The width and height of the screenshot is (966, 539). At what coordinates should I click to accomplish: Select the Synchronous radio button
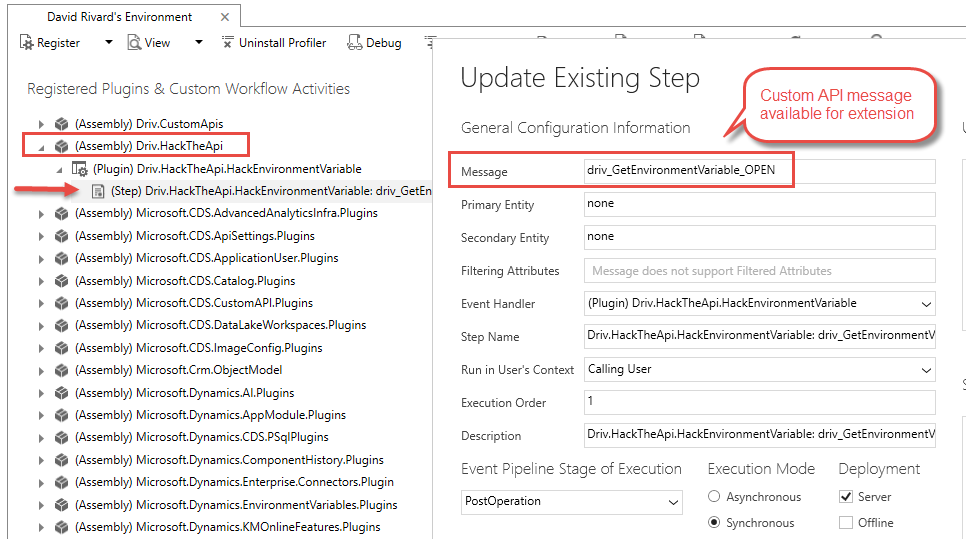click(x=714, y=522)
